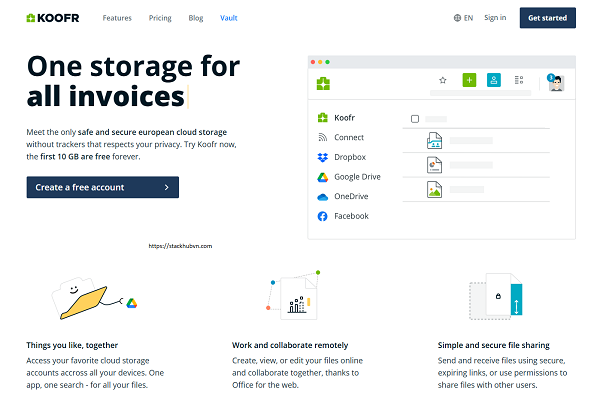The image size is (600, 400).
Task: Click the green plus add button
Action: (469, 80)
